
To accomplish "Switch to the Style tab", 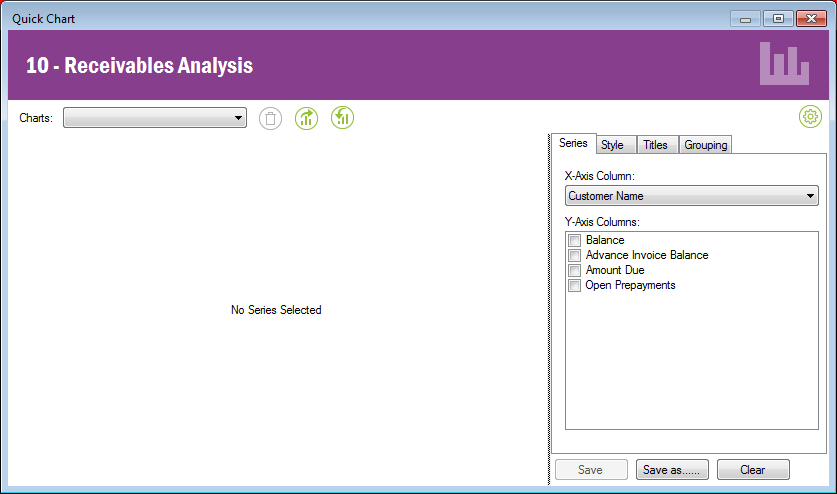I will click(612, 145).
